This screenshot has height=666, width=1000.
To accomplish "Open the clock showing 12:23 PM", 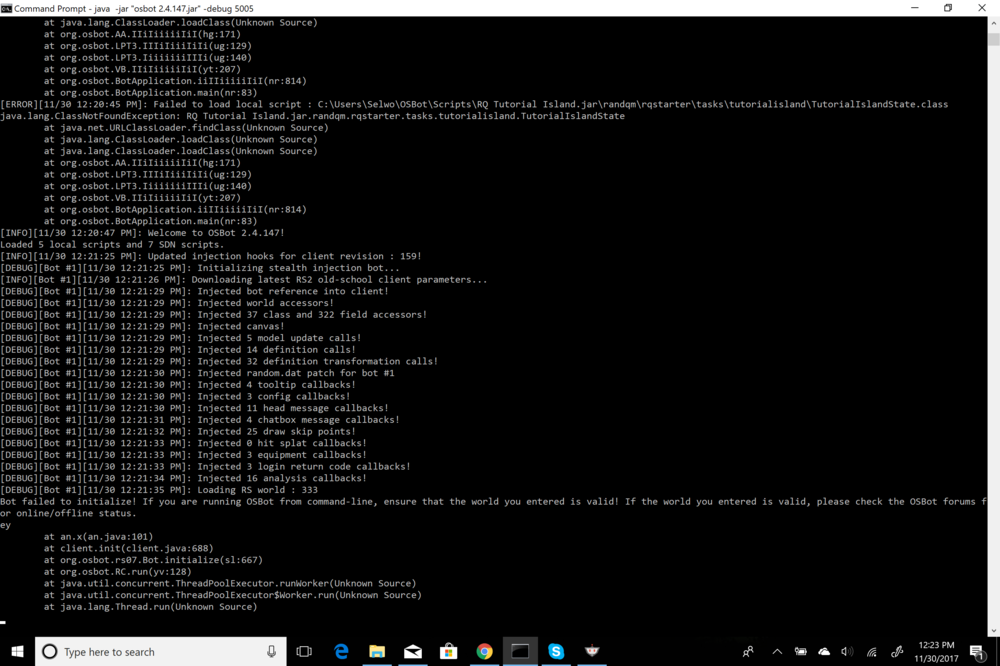I will [x=936, y=651].
